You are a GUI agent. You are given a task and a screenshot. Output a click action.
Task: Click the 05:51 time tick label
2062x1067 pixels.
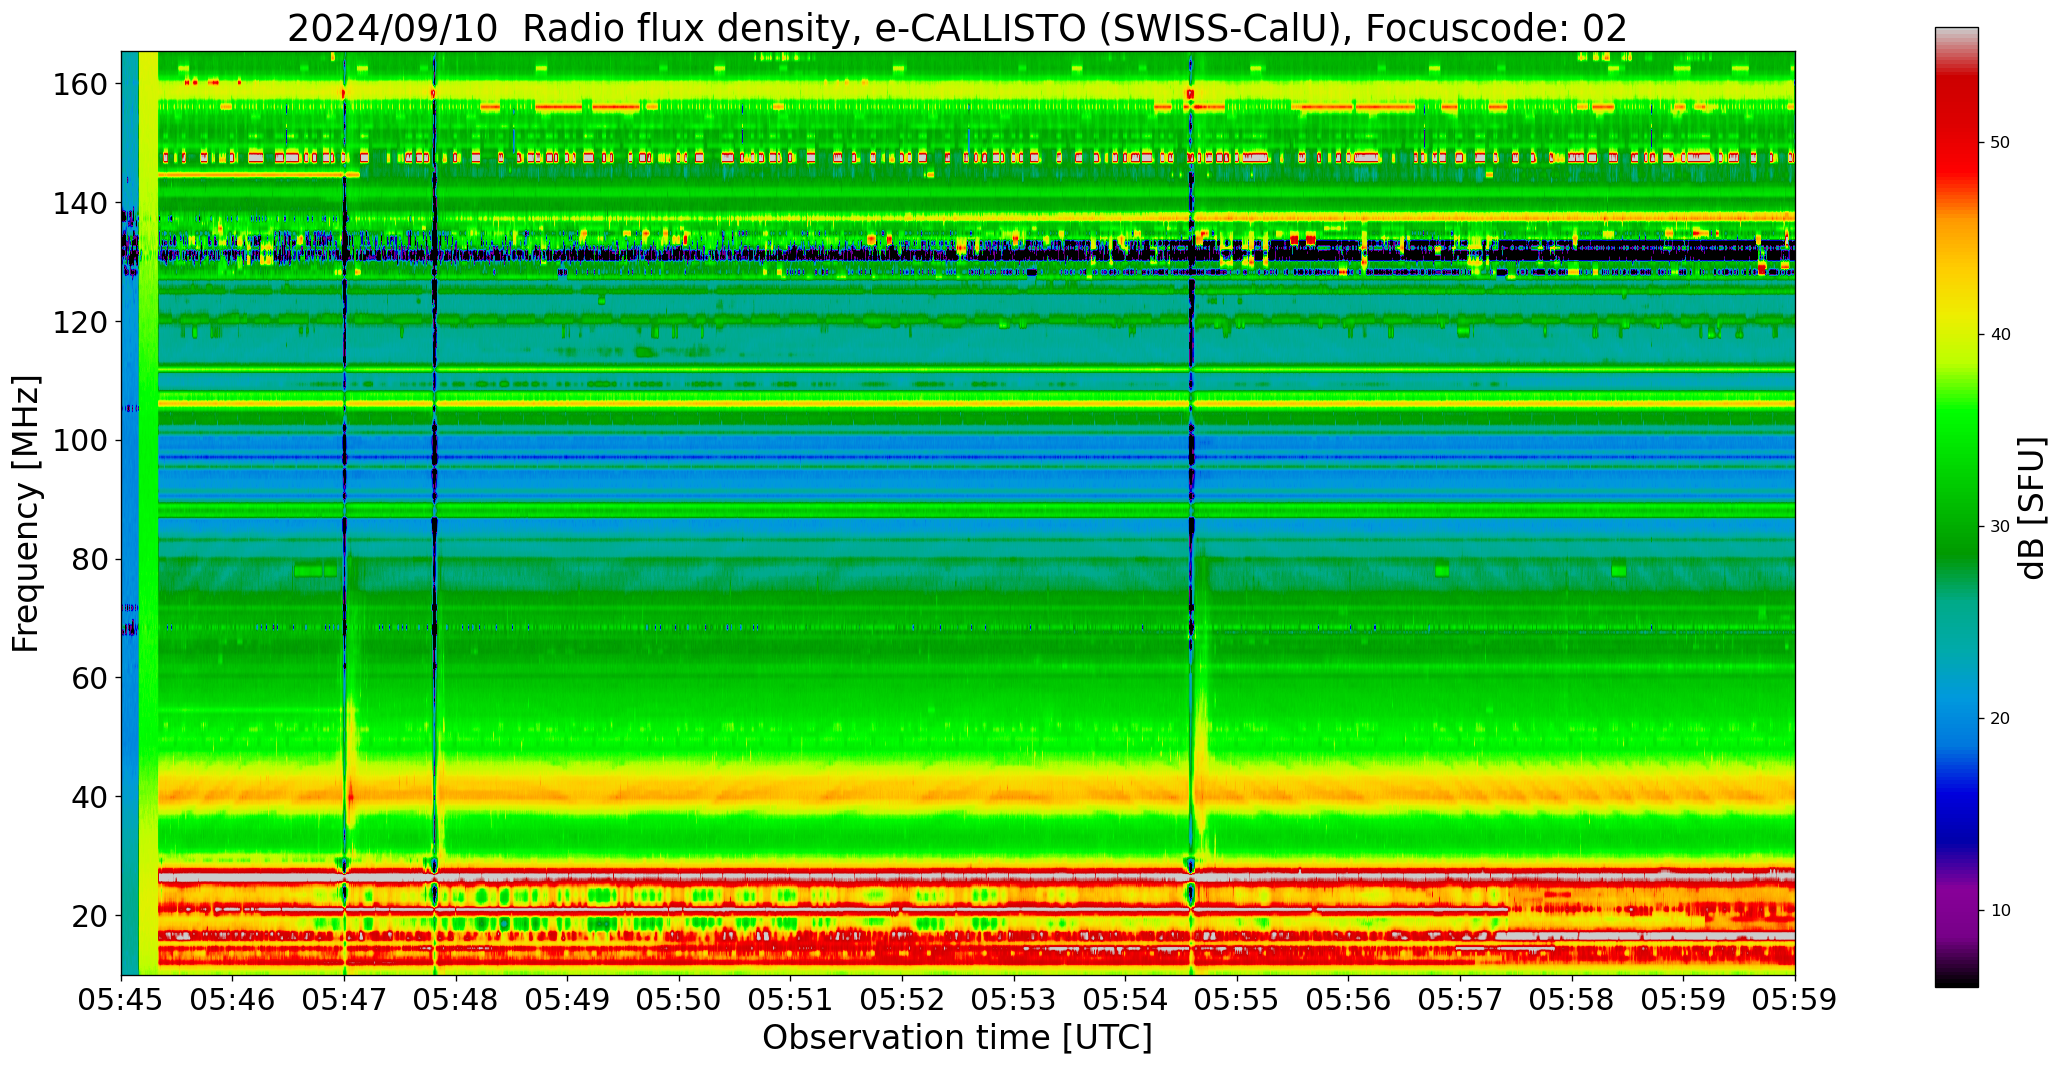791,999
